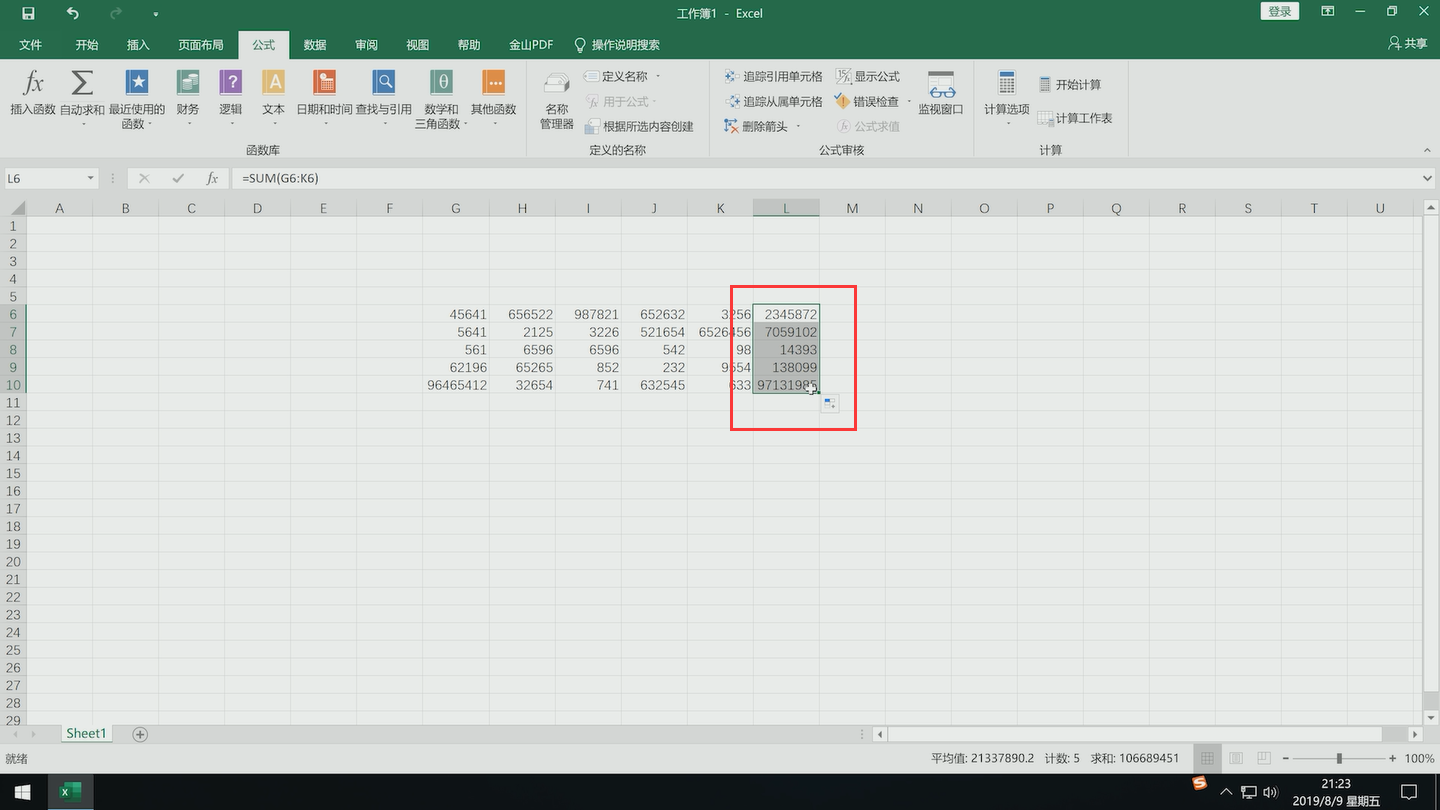This screenshot has height=810, width=1440.
Task: Click the Sign In button
Action: tap(1280, 12)
